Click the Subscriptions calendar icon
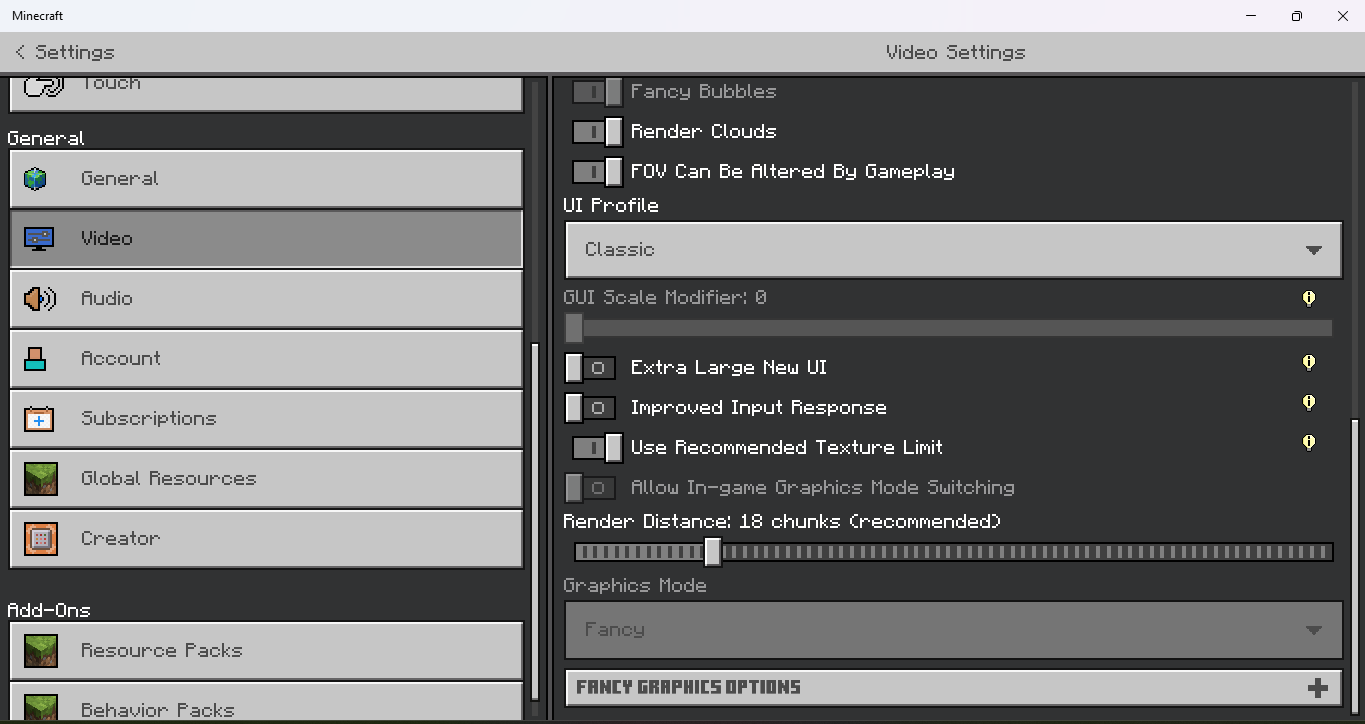The height and width of the screenshot is (724, 1365). click(39, 419)
